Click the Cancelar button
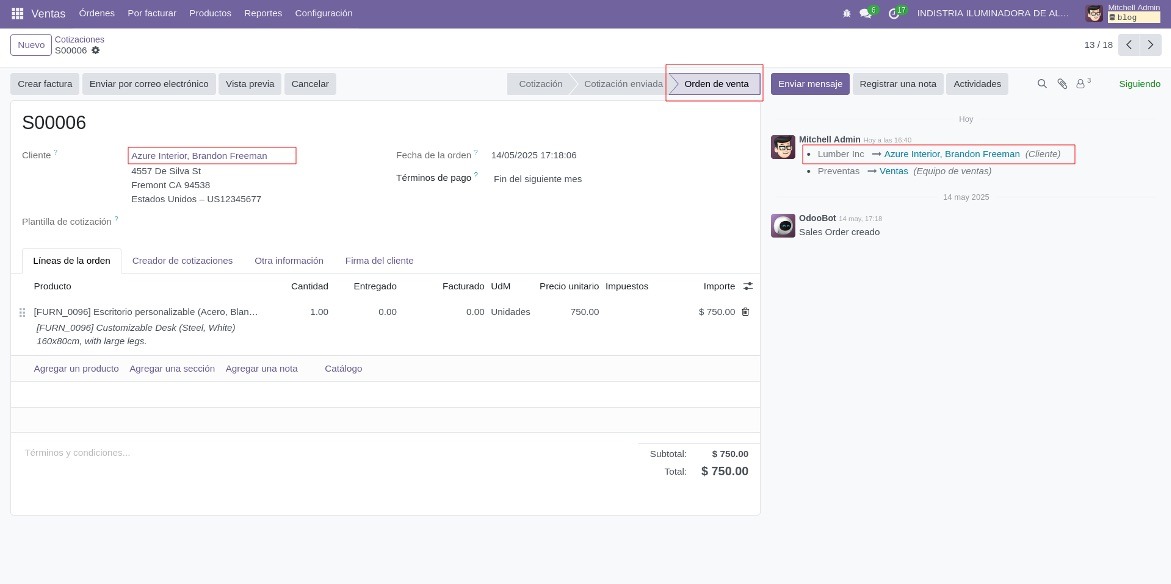The width and height of the screenshot is (1171, 584). pos(310,84)
